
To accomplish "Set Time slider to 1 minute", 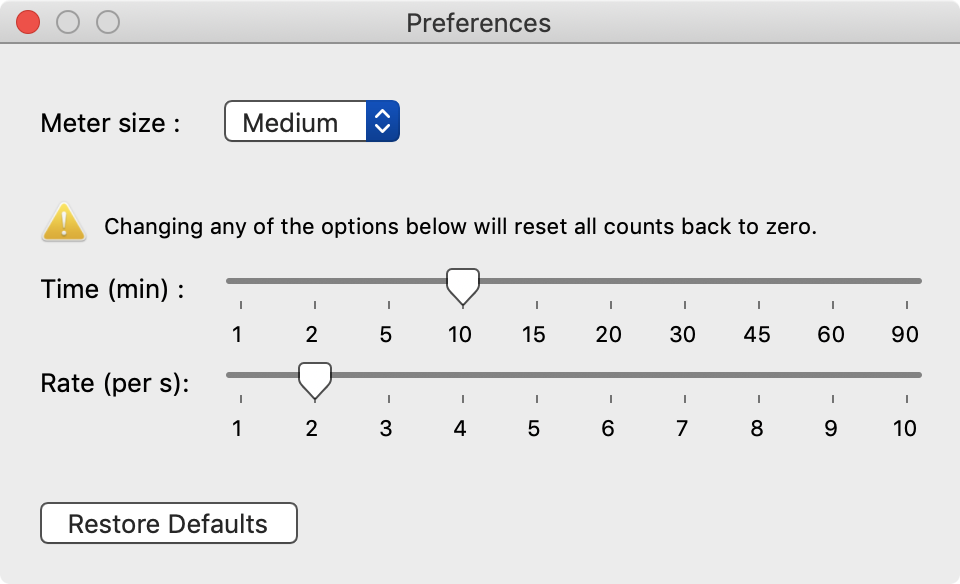I will [x=240, y=281].
